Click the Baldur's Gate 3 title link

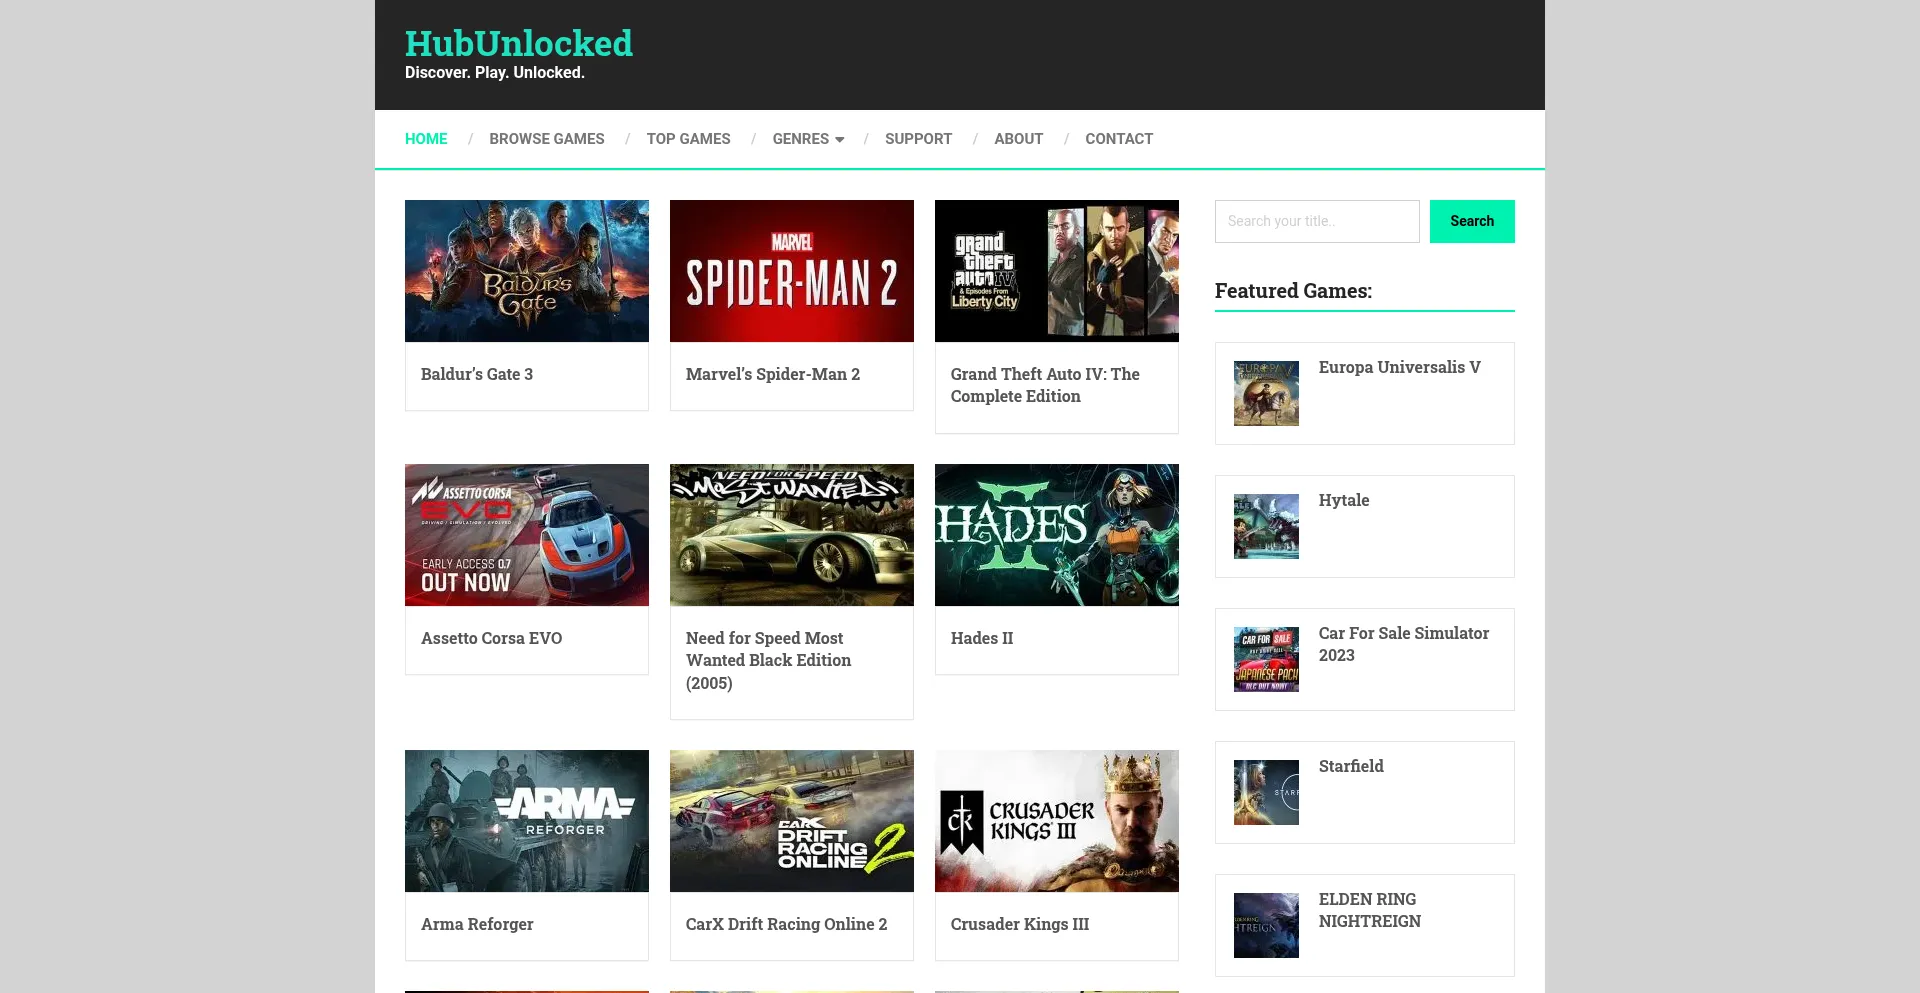click(x=477, y=374)
